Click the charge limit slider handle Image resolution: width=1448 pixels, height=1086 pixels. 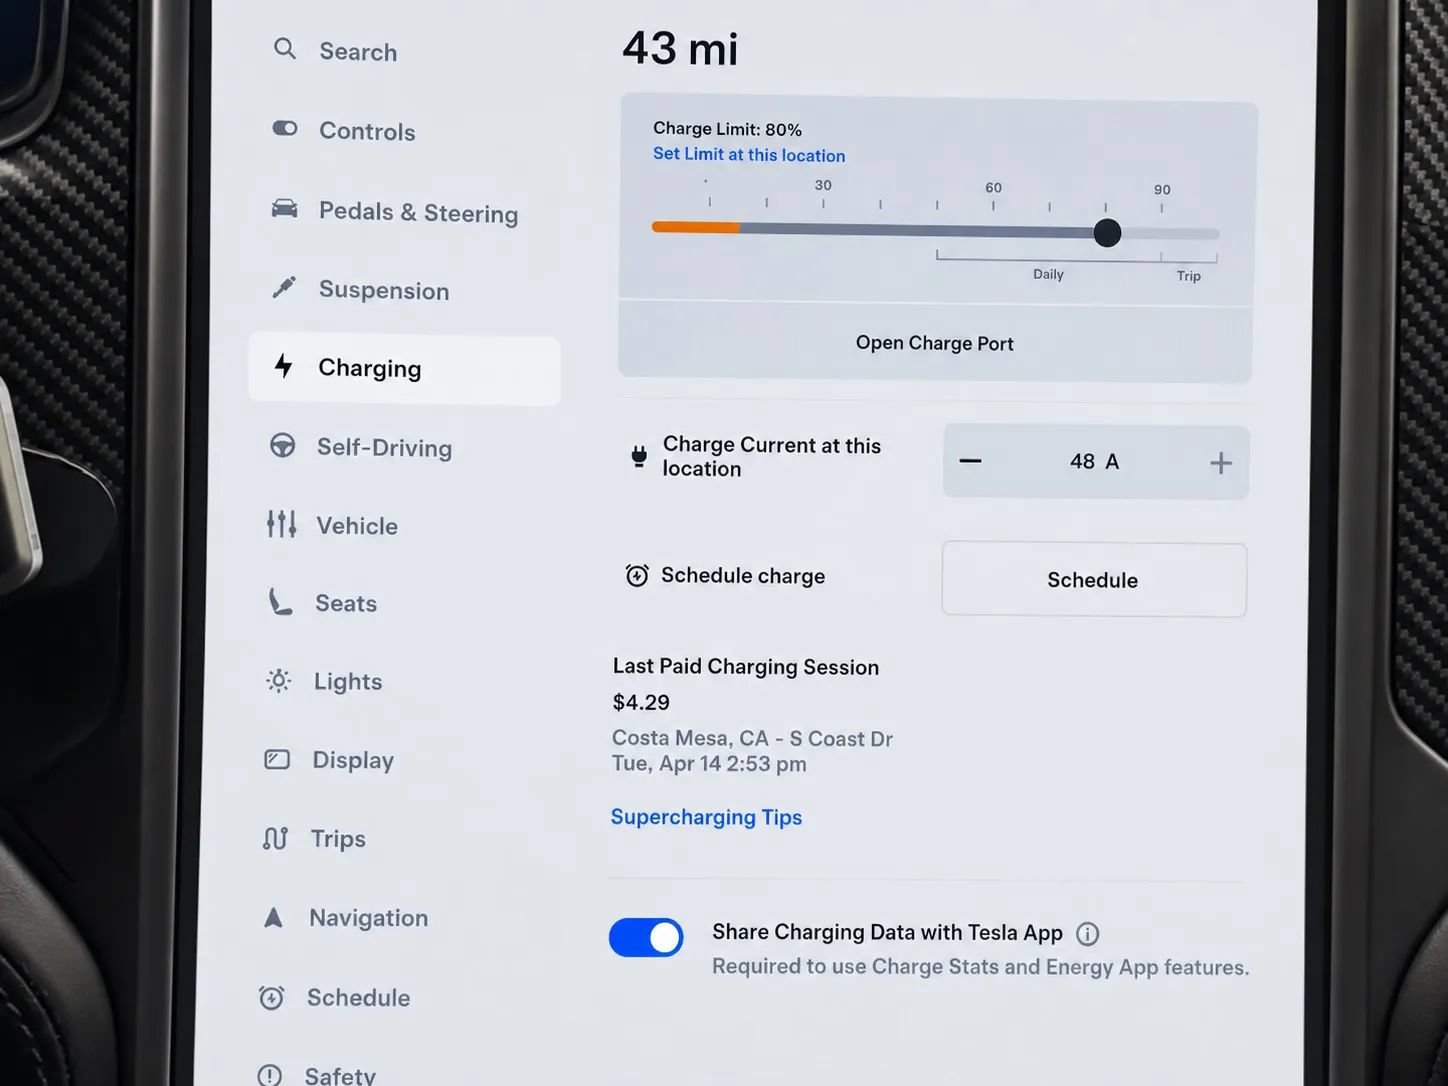(x=1107, y=233)
